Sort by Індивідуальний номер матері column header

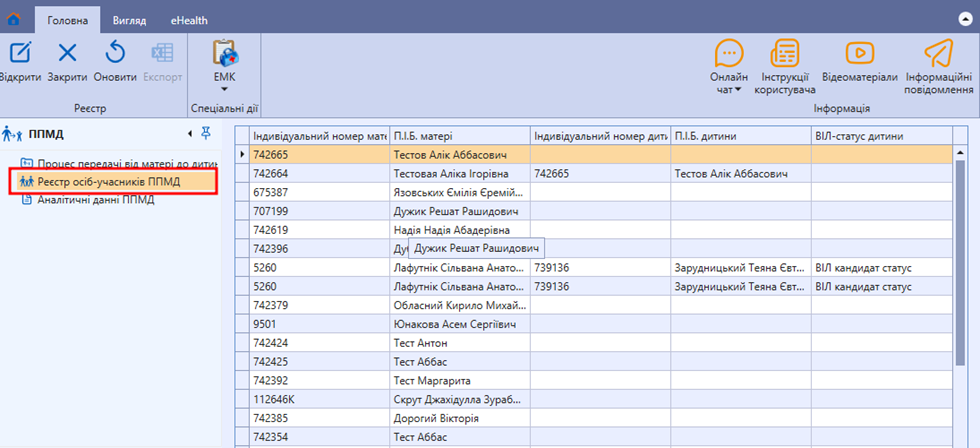coord(319,136)
